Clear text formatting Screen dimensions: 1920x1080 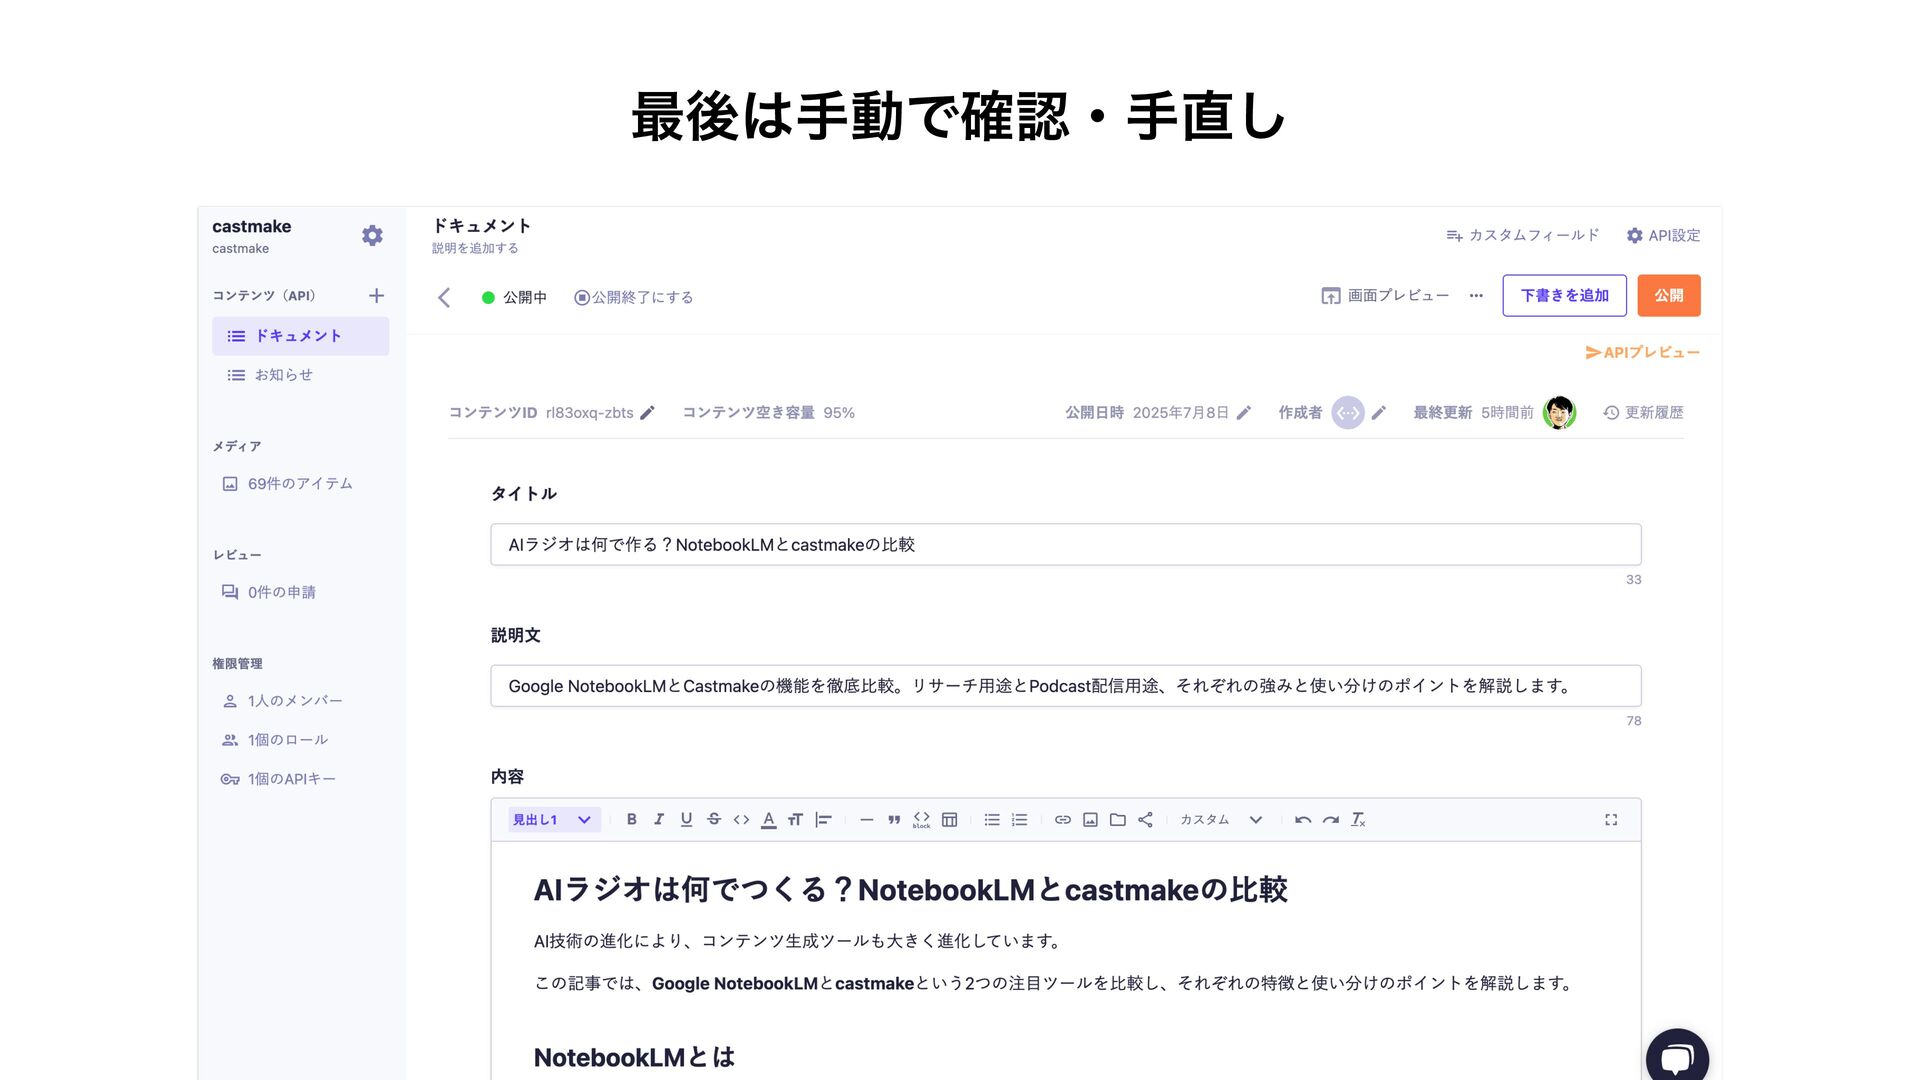(x=1358, y=820)
